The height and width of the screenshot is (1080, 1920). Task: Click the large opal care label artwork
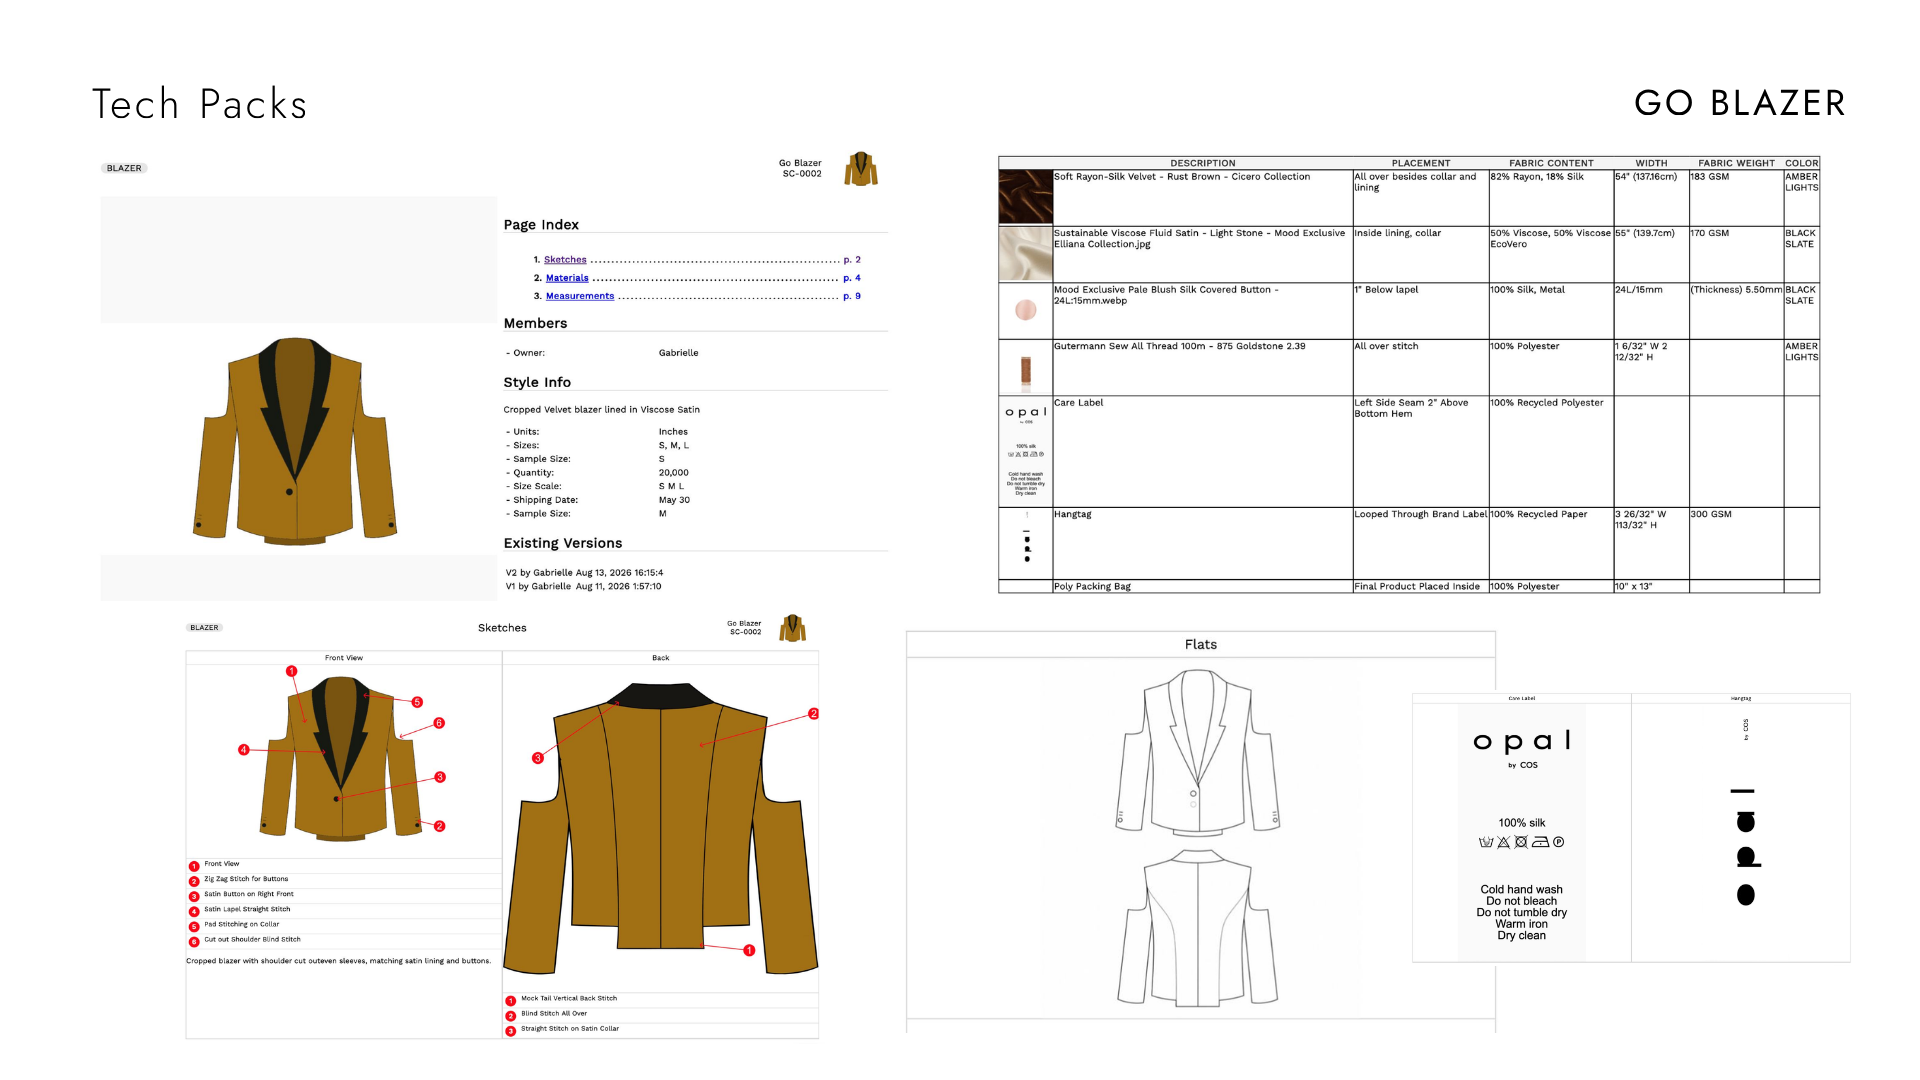click(x=1522, y=832)
